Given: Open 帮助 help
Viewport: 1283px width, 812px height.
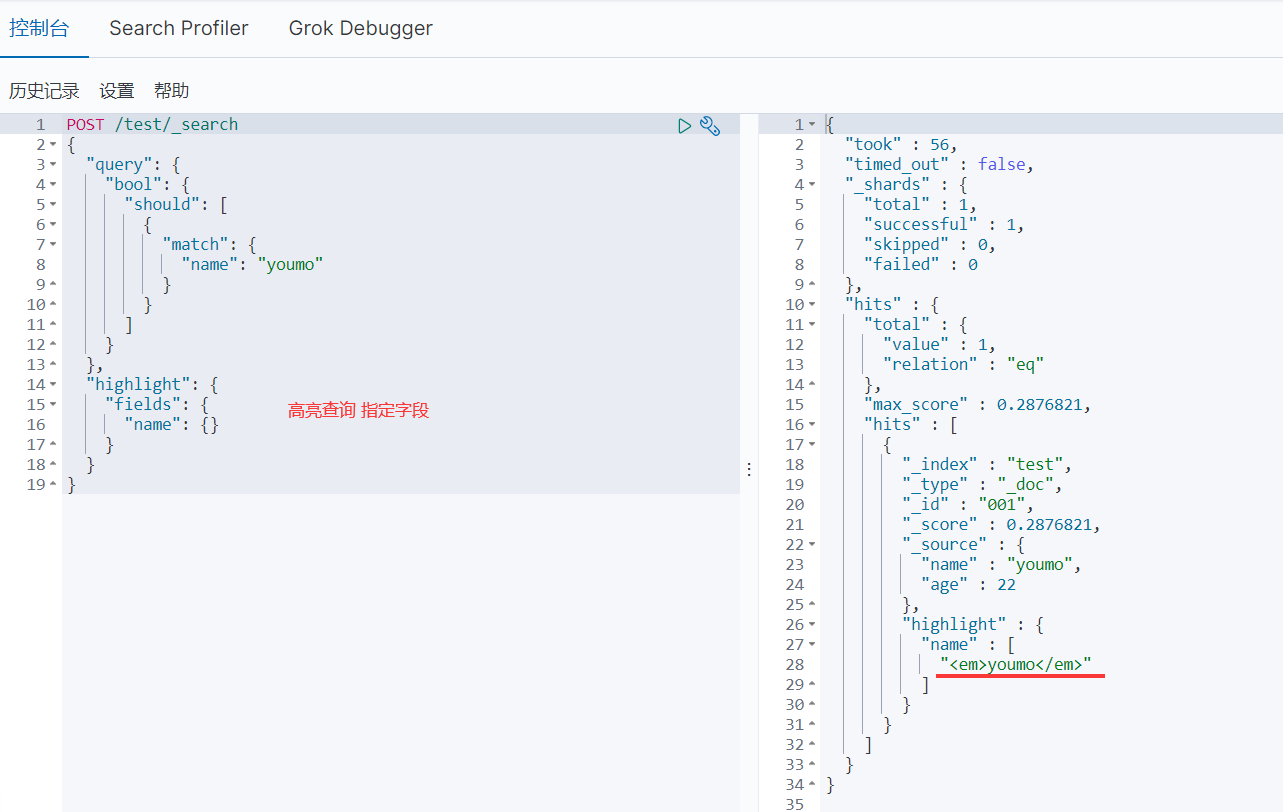Looking at the screenshot, I should point(171,91).
